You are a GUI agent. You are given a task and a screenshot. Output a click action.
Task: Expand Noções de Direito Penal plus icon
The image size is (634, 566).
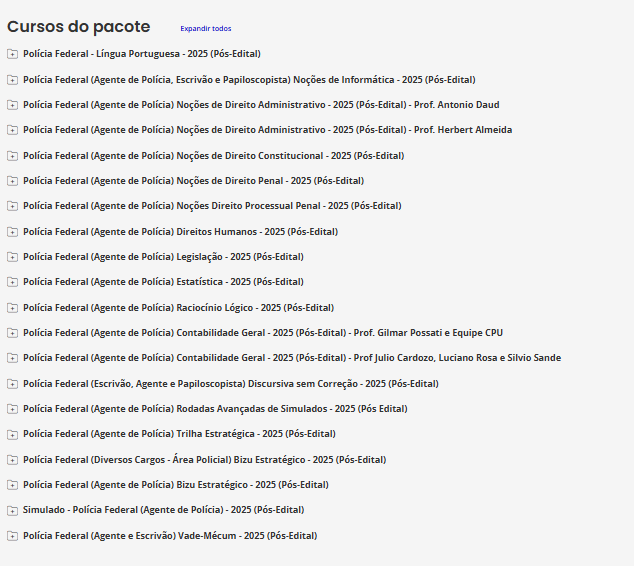pos(13,181)
